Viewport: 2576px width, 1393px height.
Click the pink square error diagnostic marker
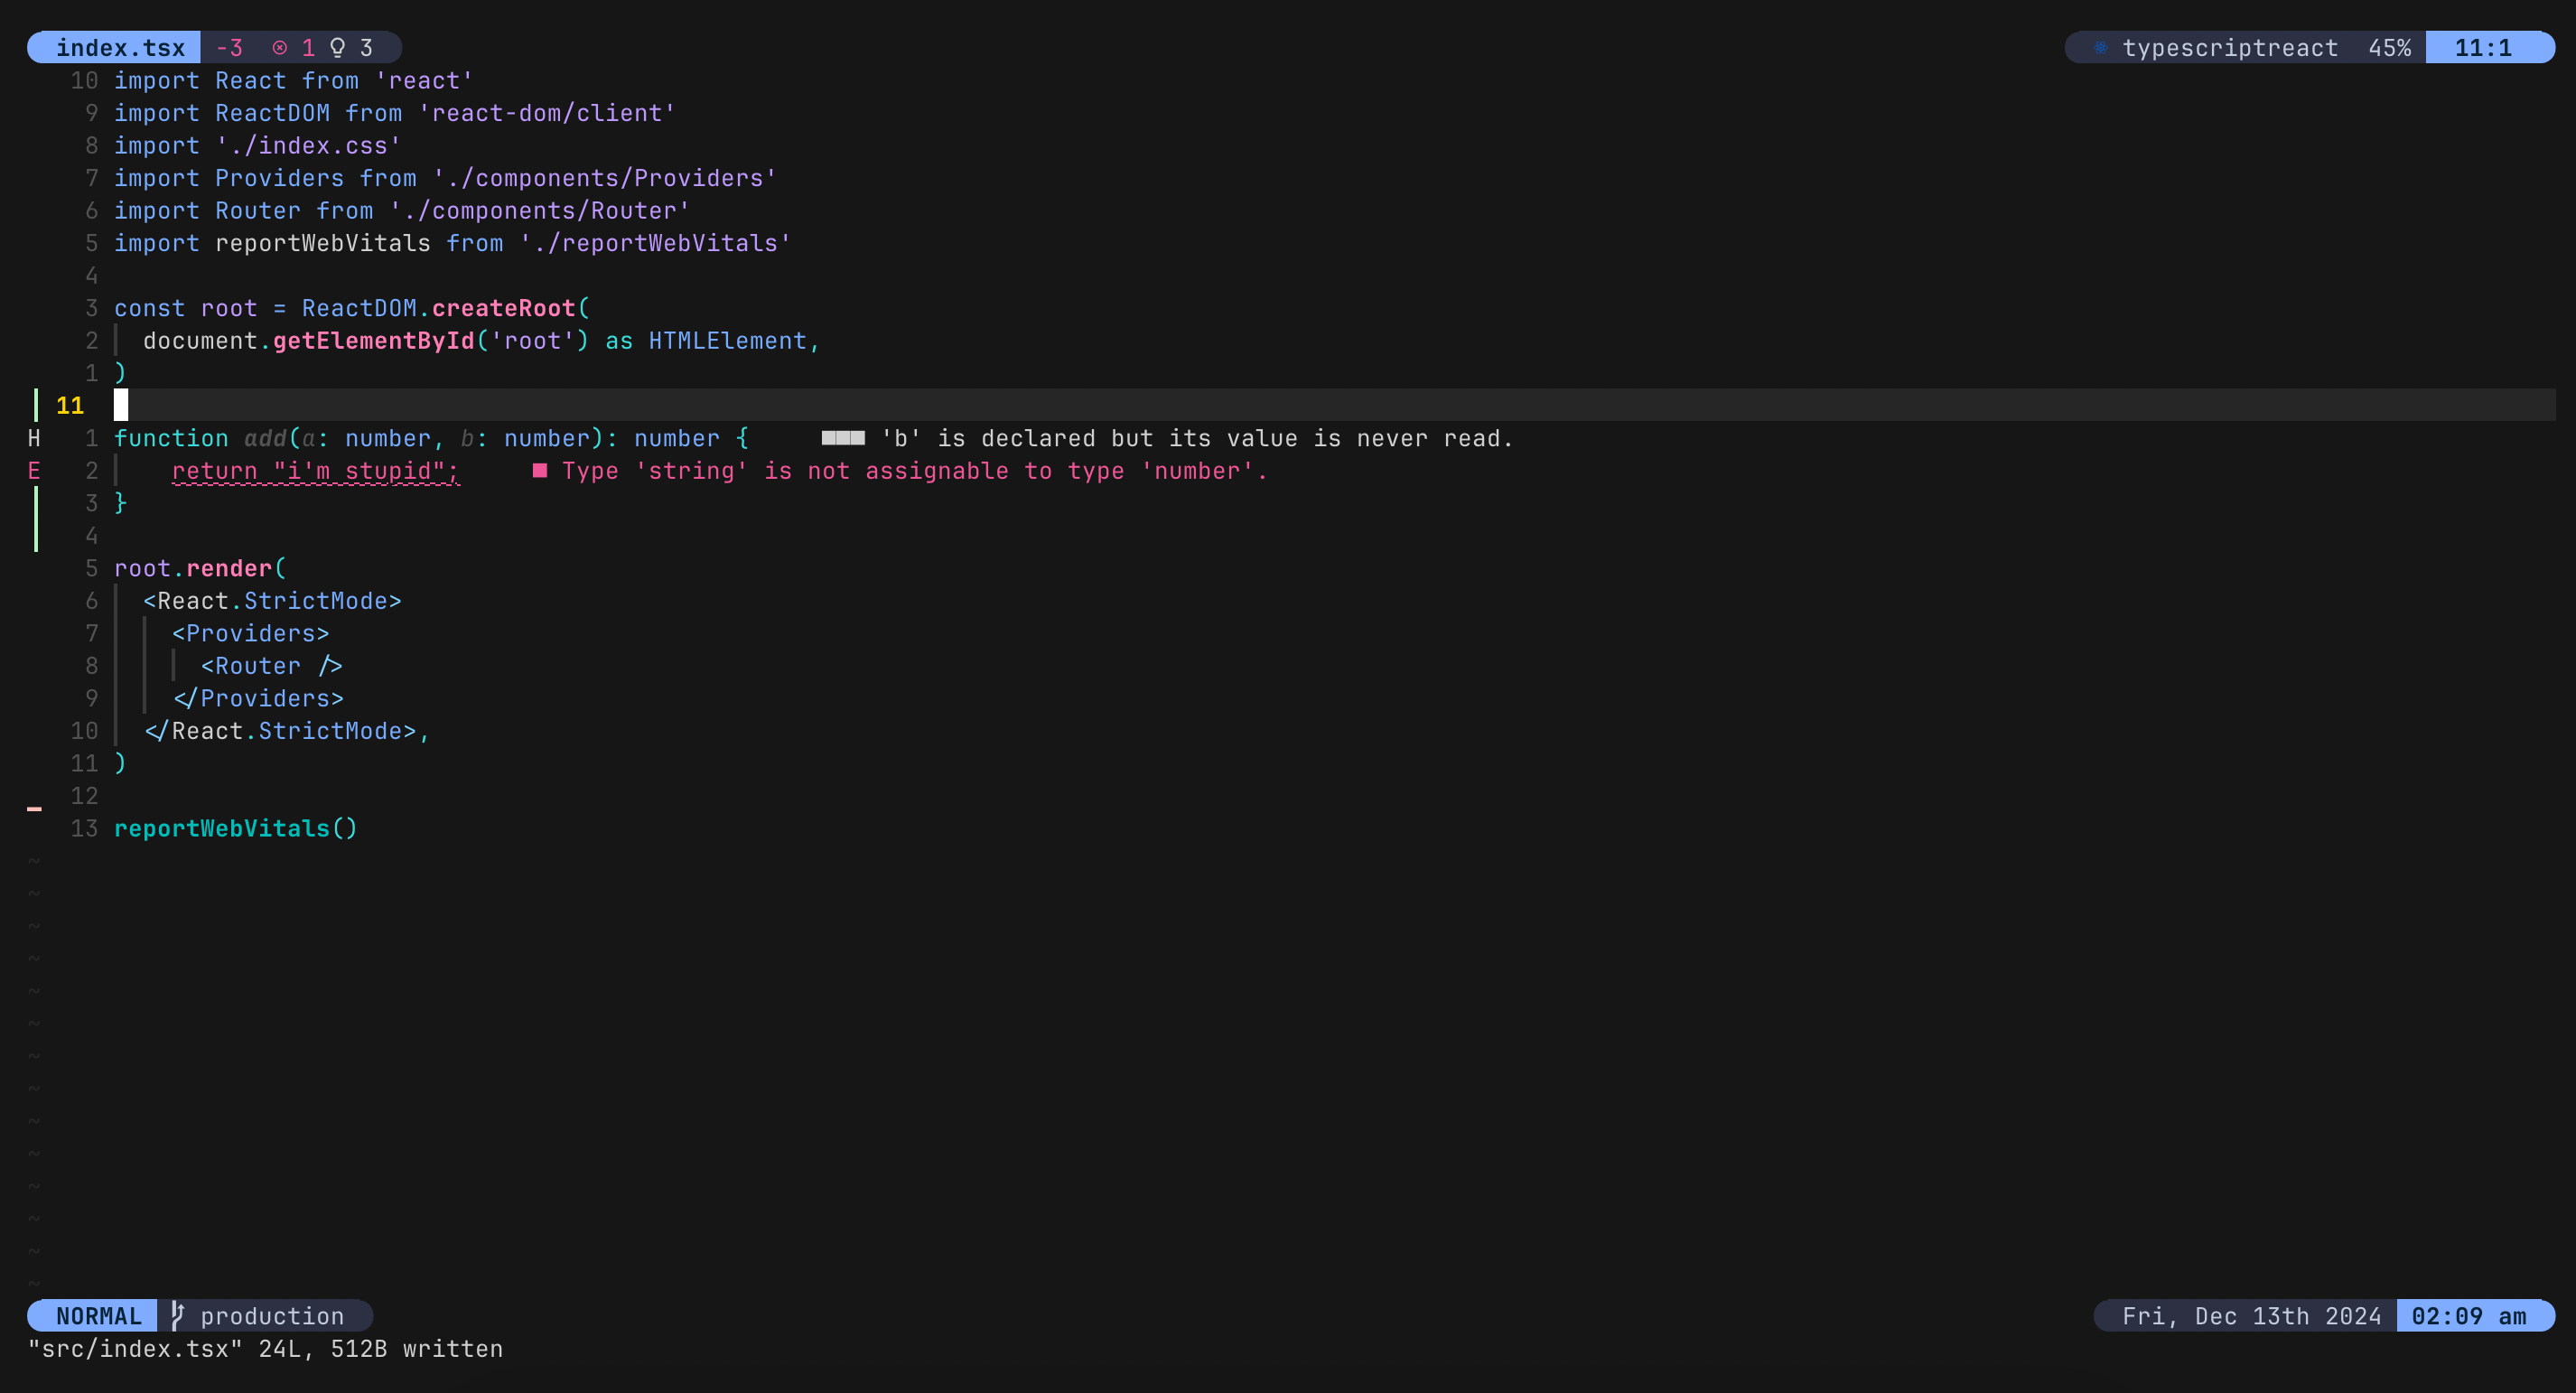[540, 471]
